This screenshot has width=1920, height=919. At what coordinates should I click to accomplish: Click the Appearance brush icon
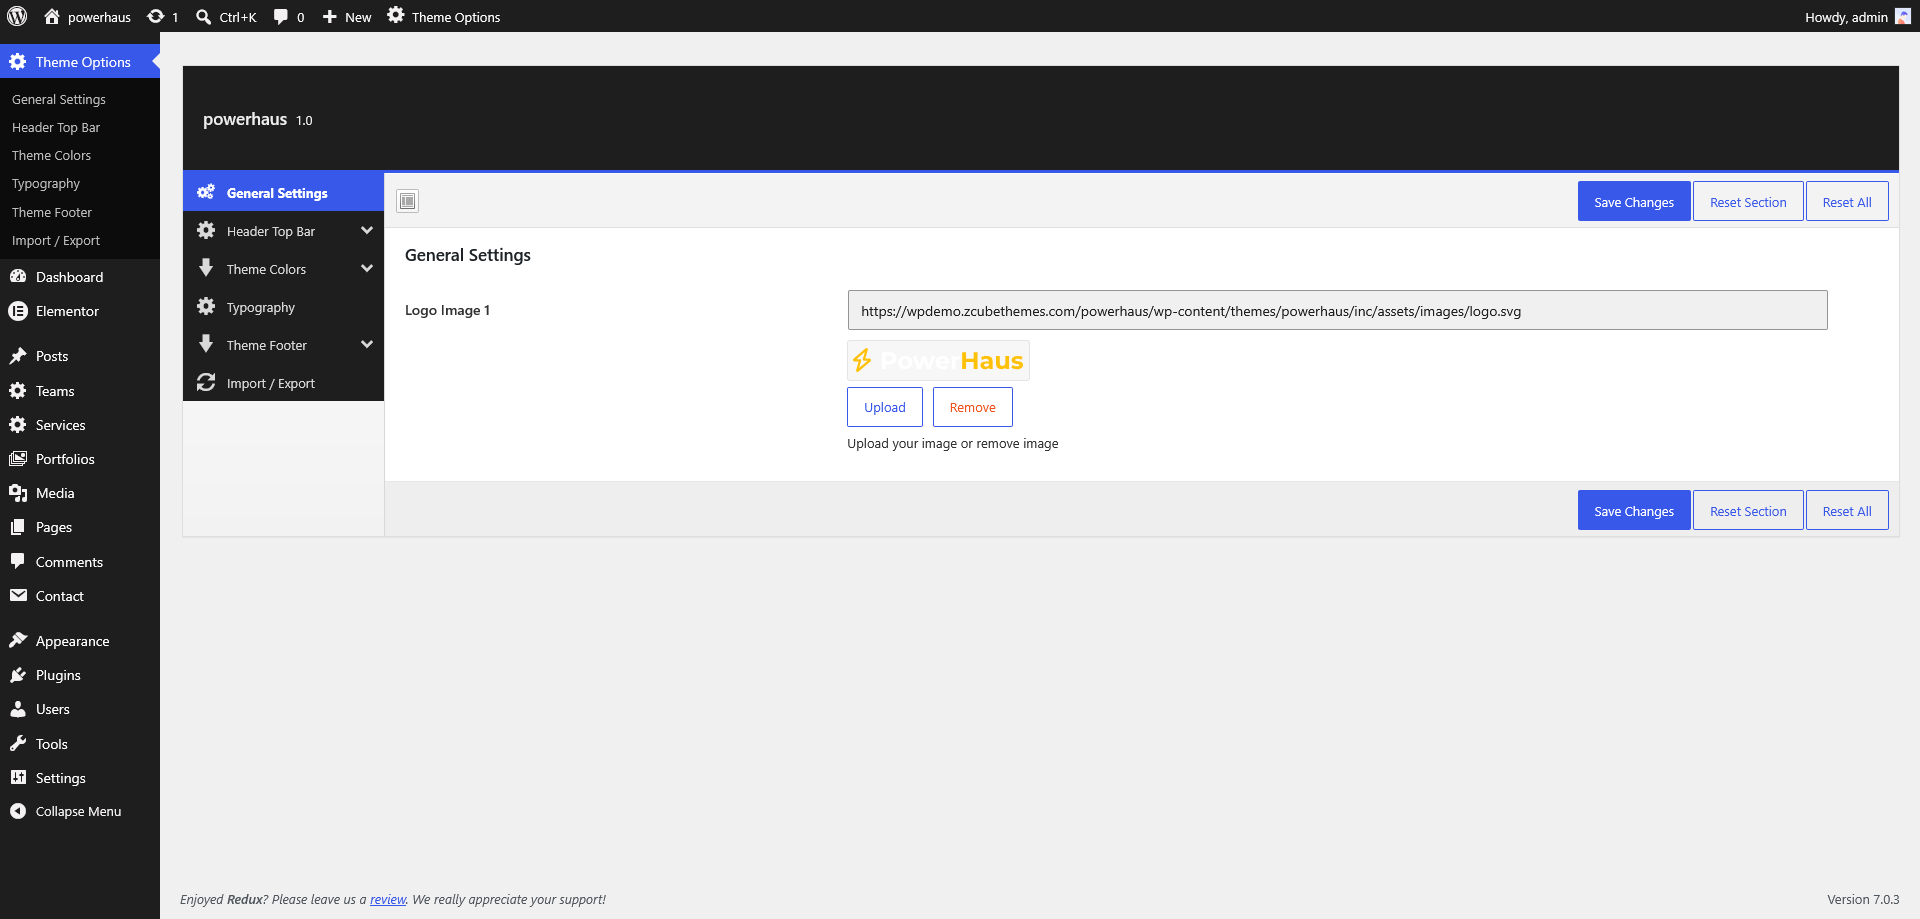pos(18,640)
